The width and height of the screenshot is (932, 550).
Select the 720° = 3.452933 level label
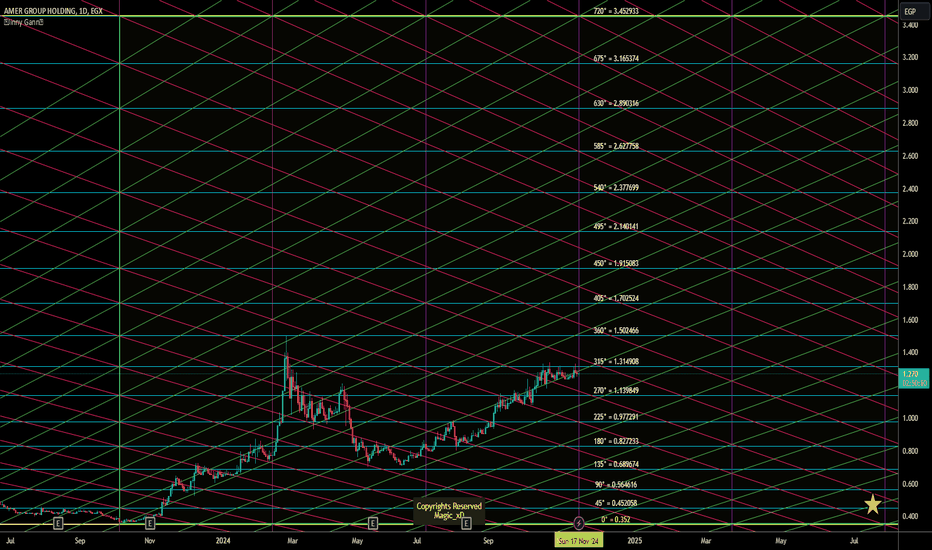point(616,11)
